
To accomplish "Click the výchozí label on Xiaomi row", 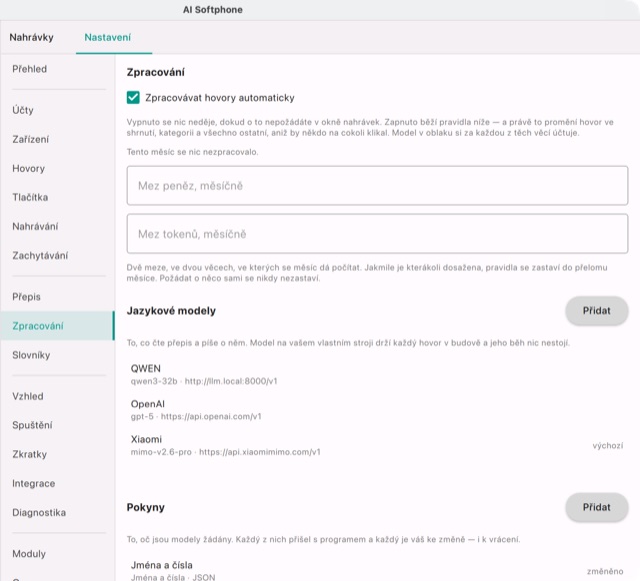I will click(608, 445).
